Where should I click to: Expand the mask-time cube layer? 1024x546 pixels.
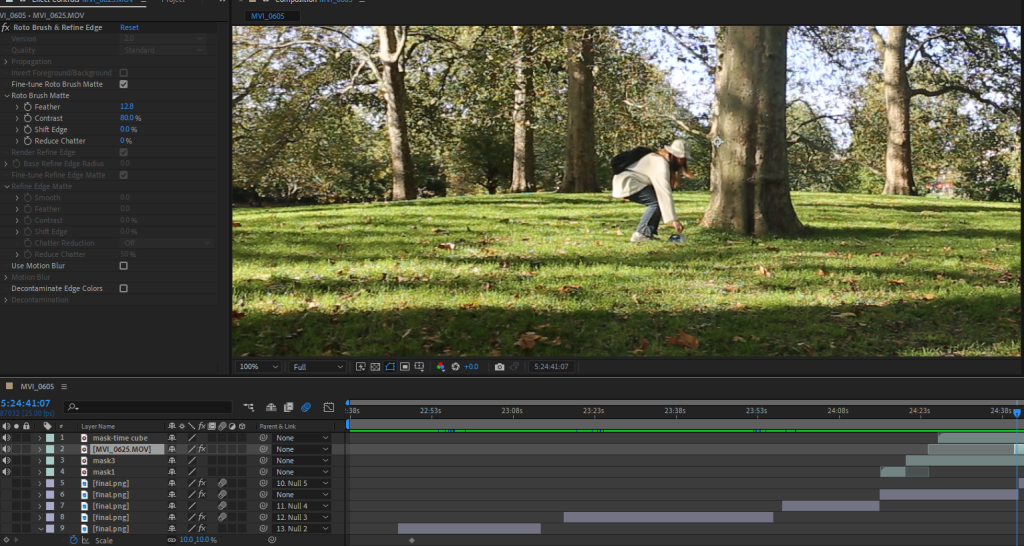39,438
